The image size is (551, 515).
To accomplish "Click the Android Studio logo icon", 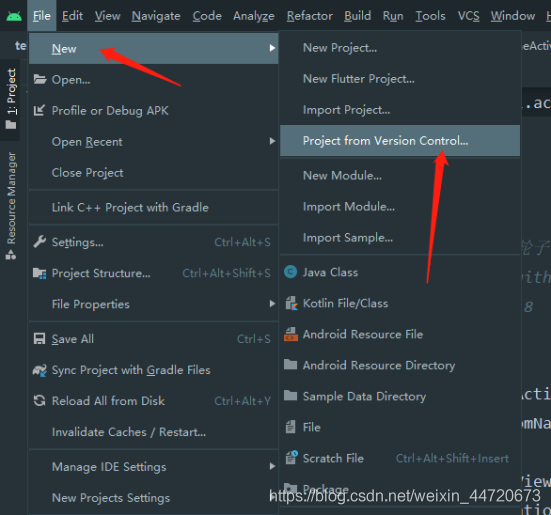I will click(x=14, y=16).
